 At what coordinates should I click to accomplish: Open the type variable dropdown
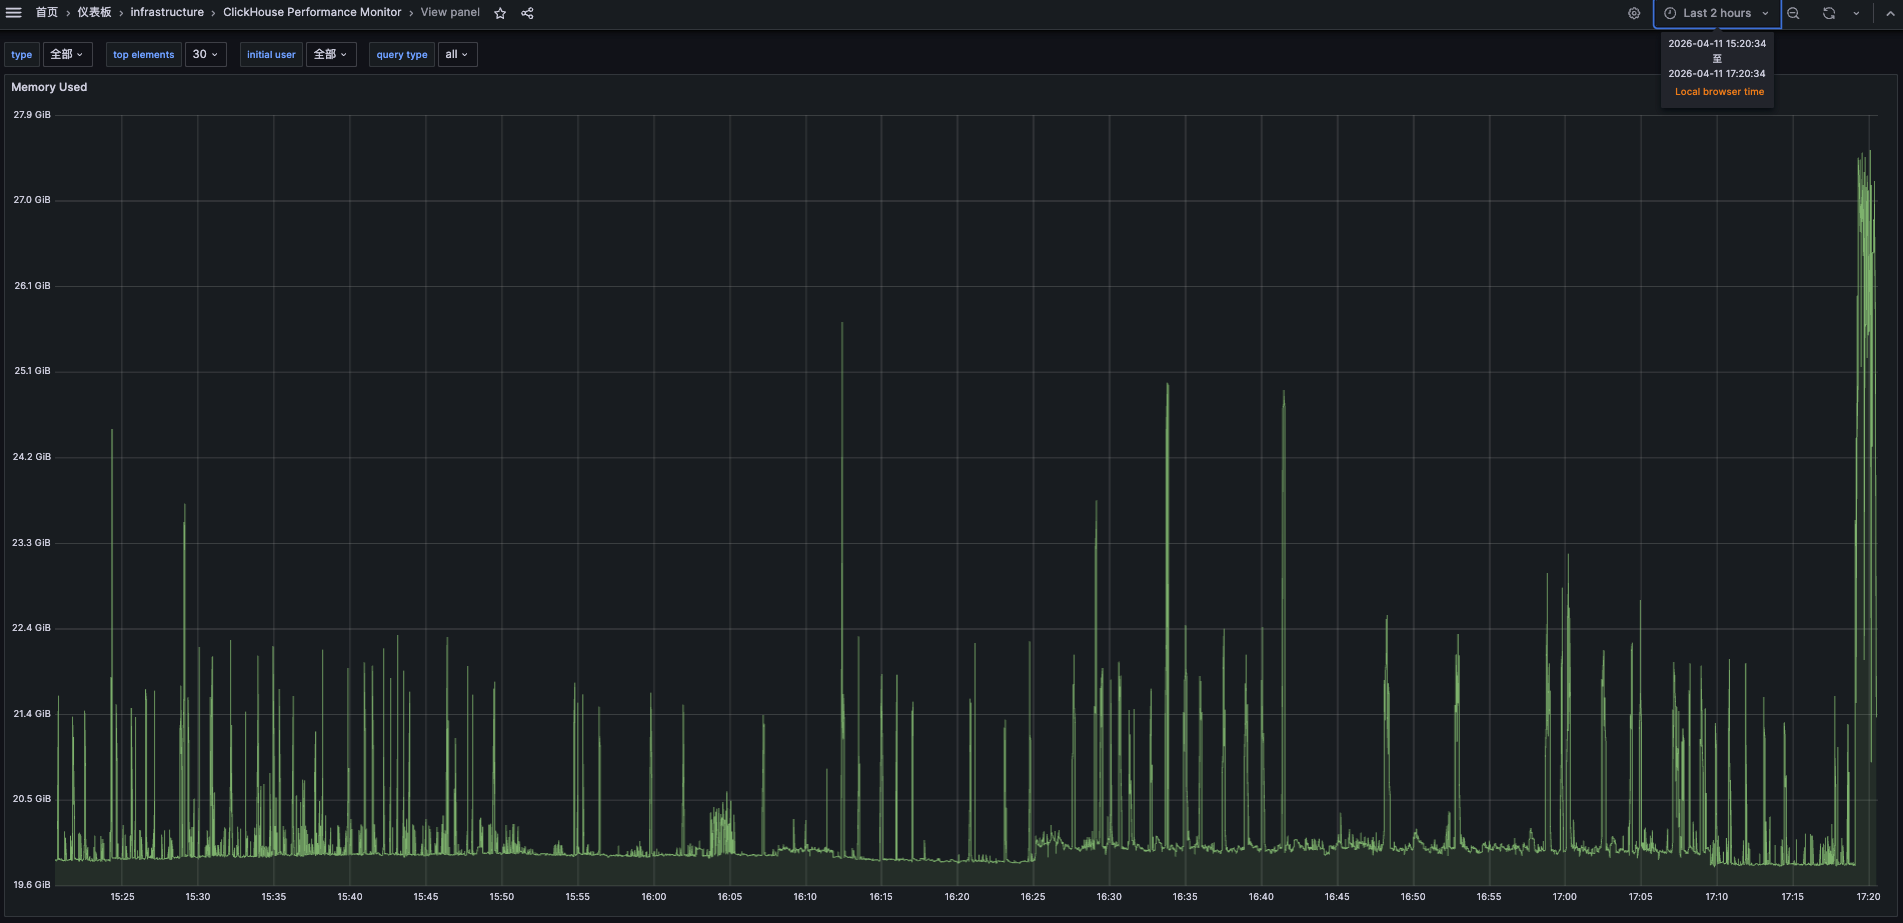tap(68, 55)
